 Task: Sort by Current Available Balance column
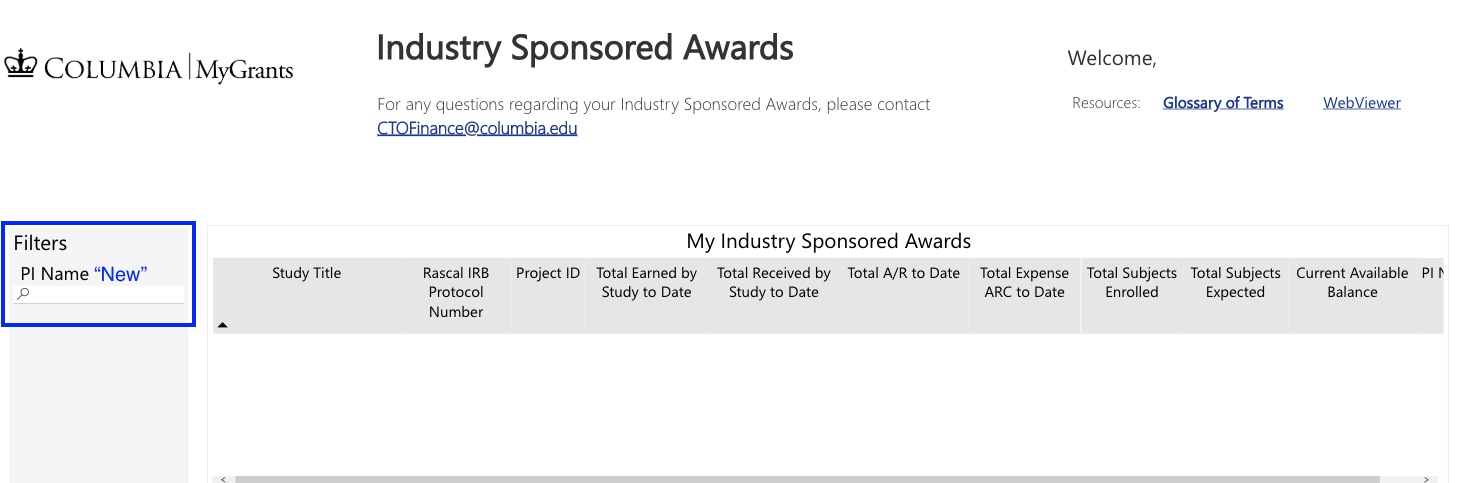[1352, 282]
